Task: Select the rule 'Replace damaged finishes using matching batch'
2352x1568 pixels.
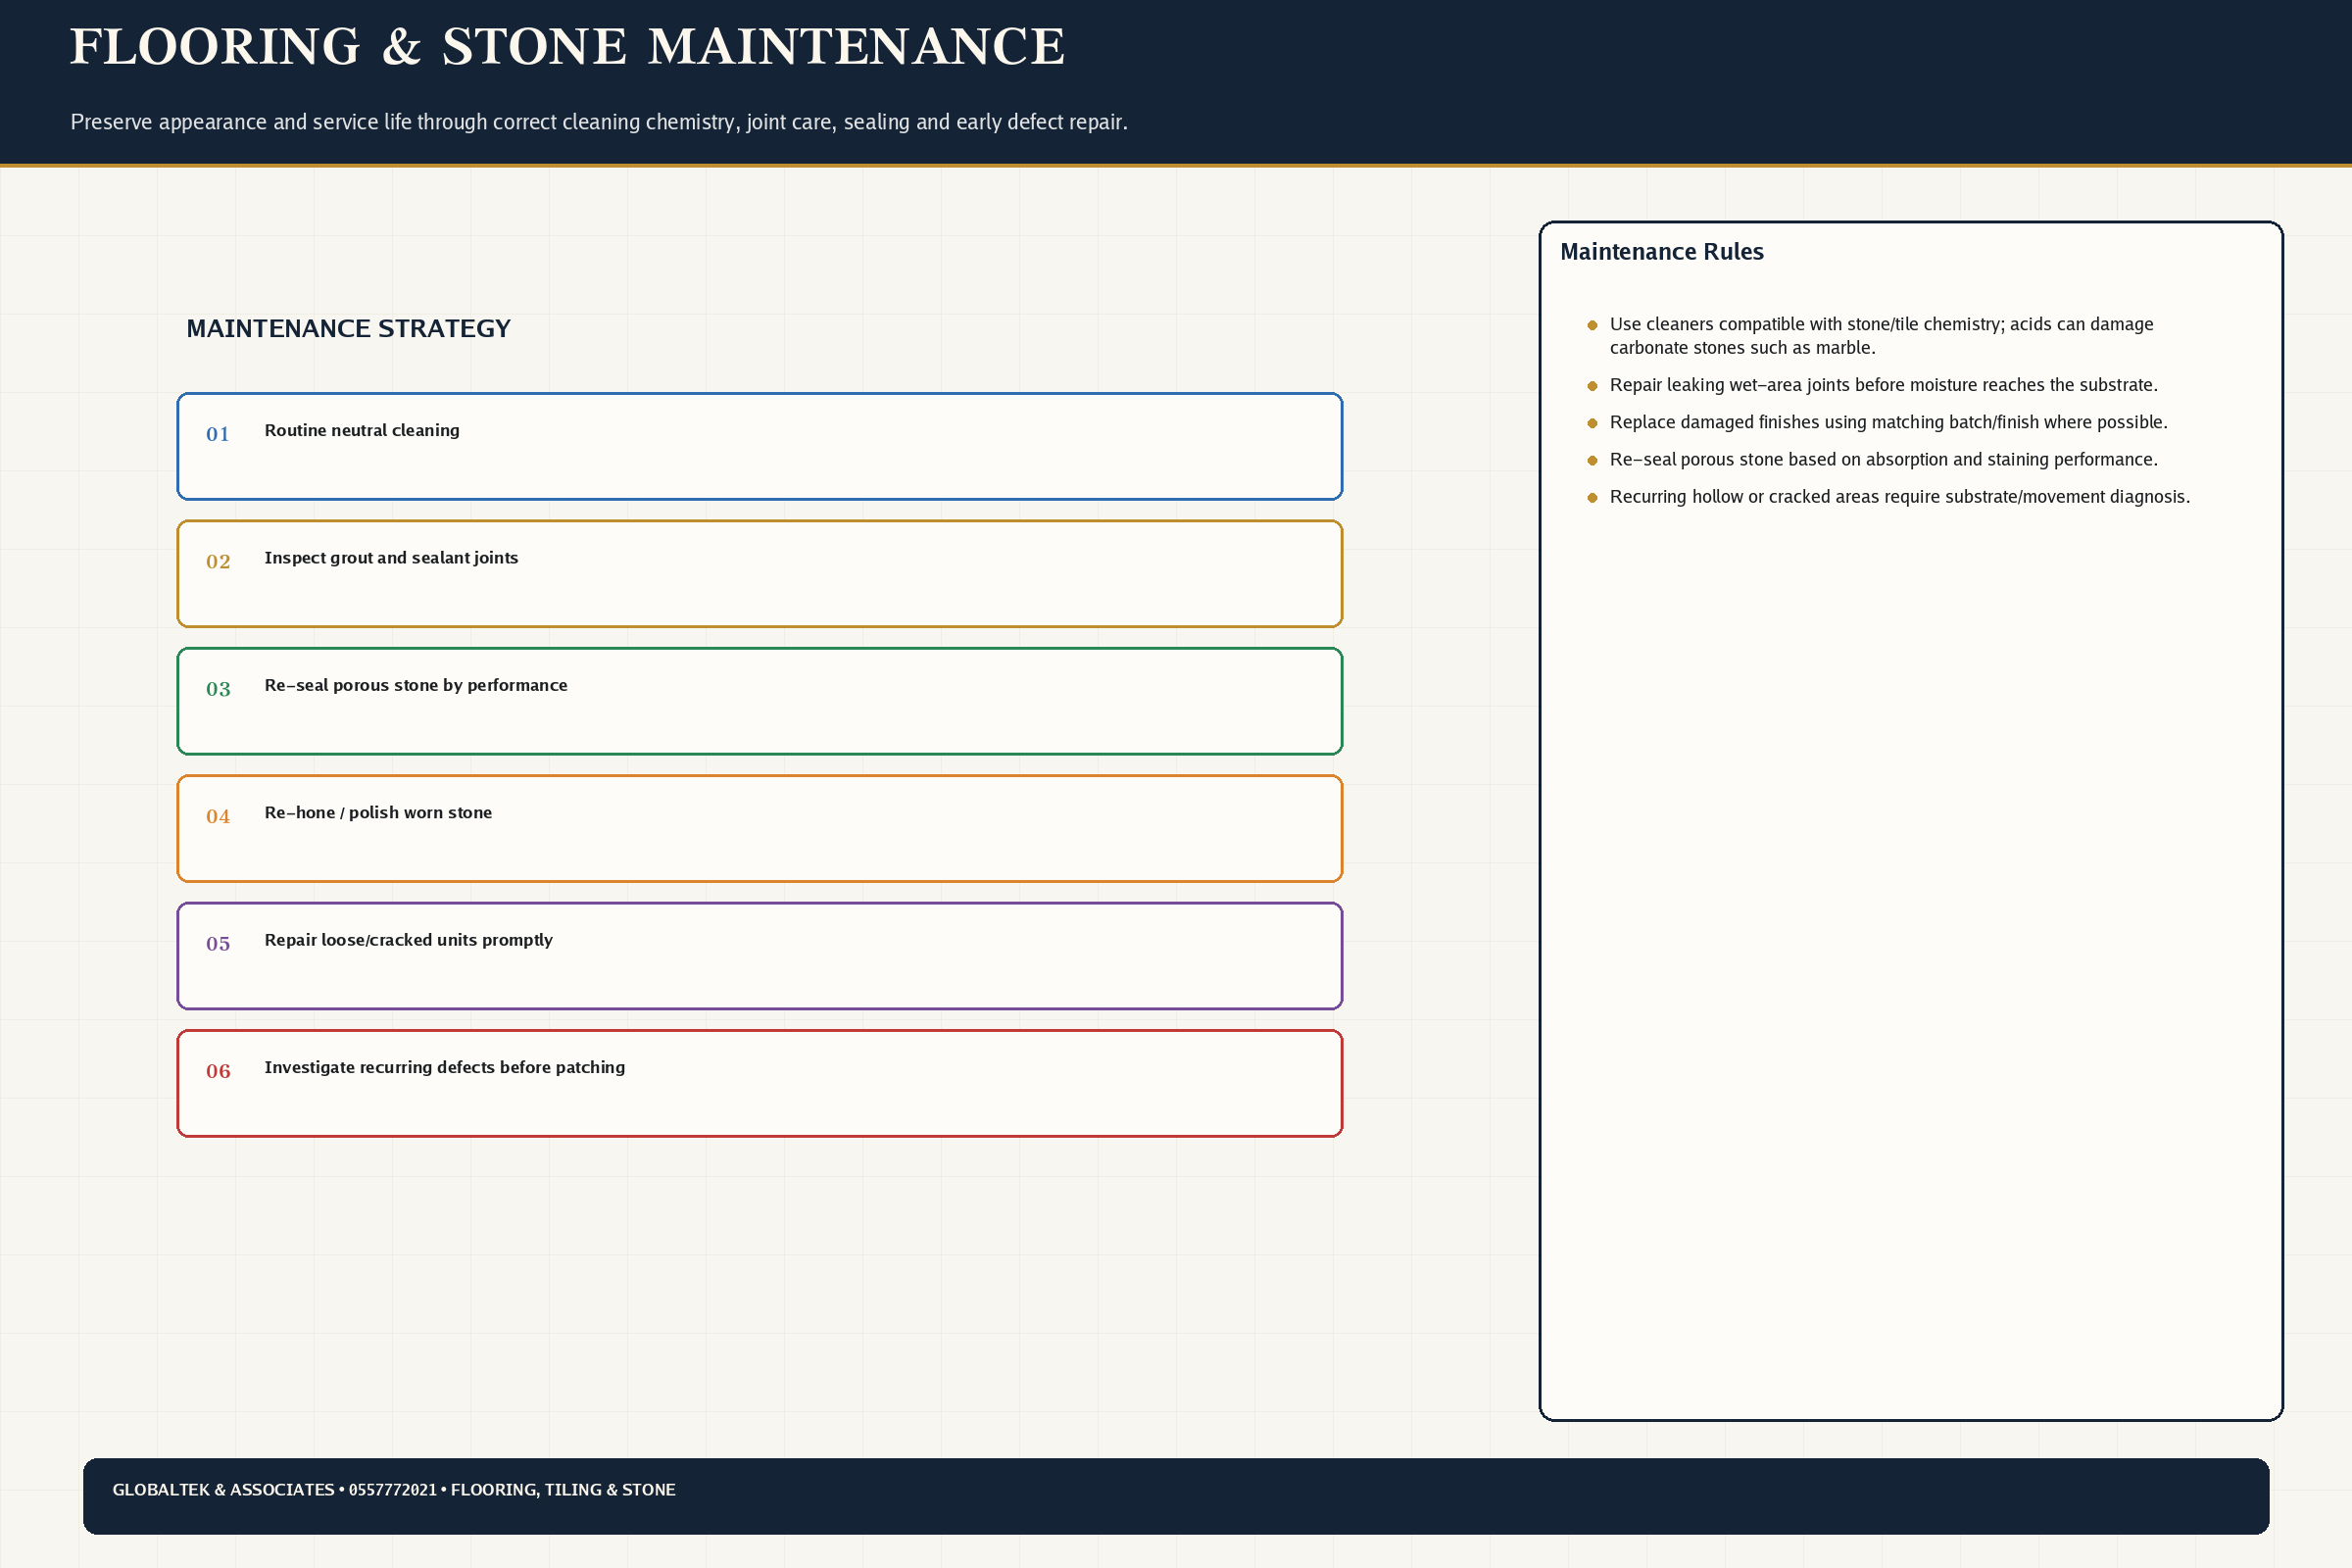Action: [x=1888, y=422]
